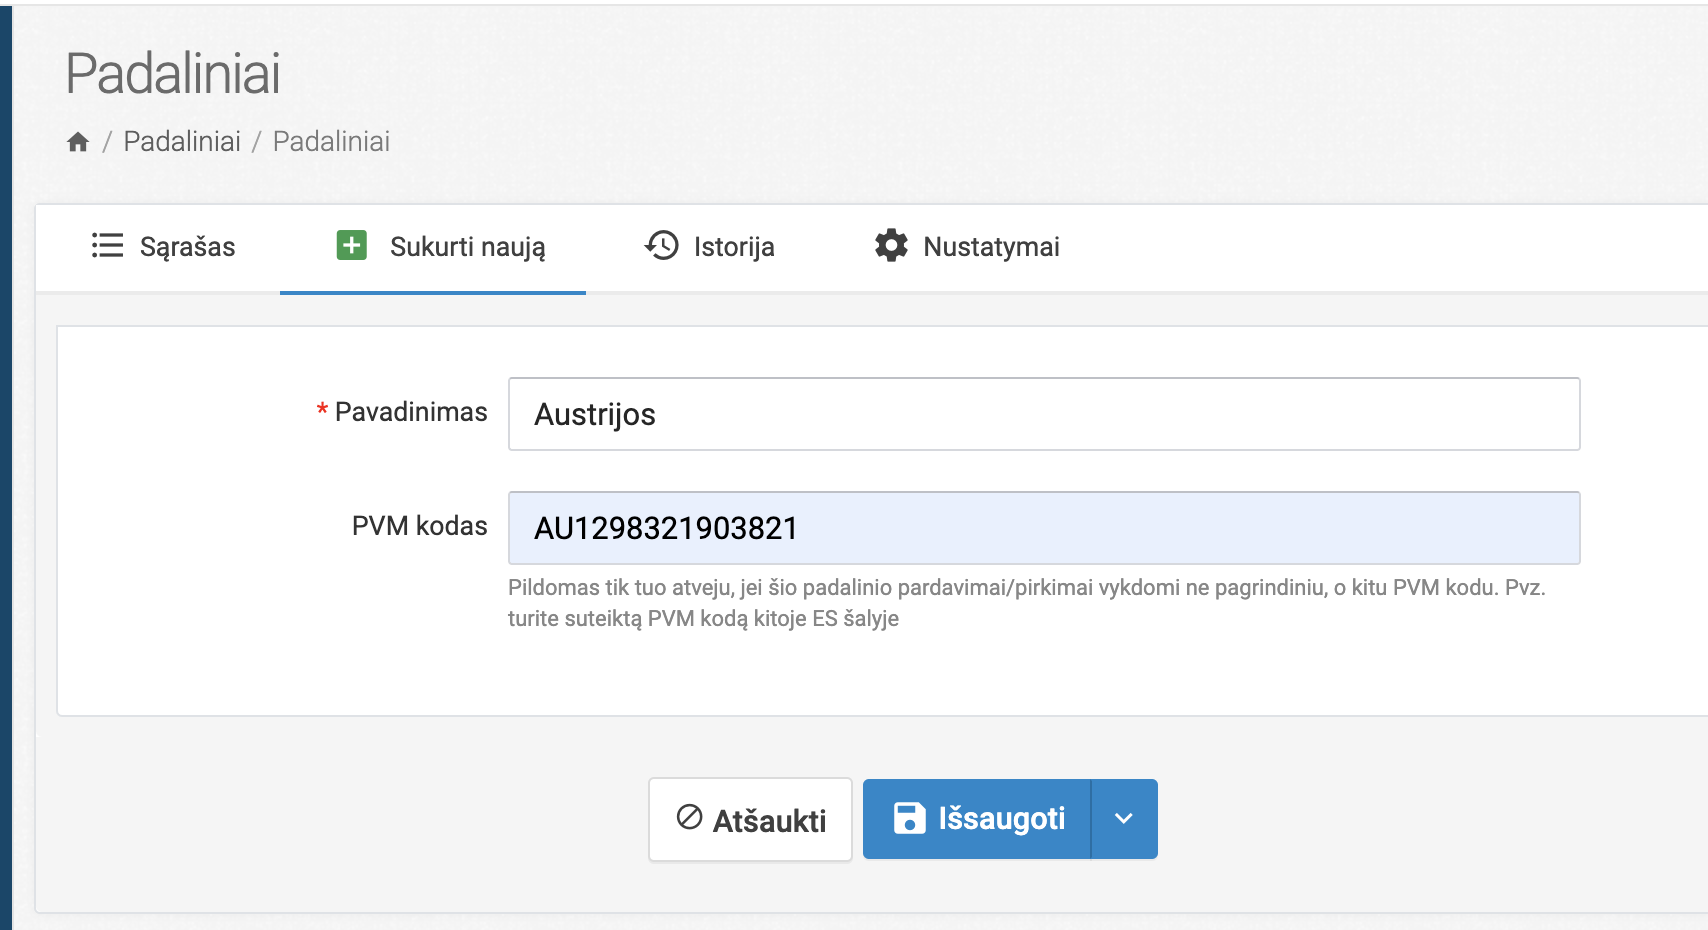The image size is (1708, 930).
Task: Click the list icon beside Sąrašas
Action: (107, 246)
